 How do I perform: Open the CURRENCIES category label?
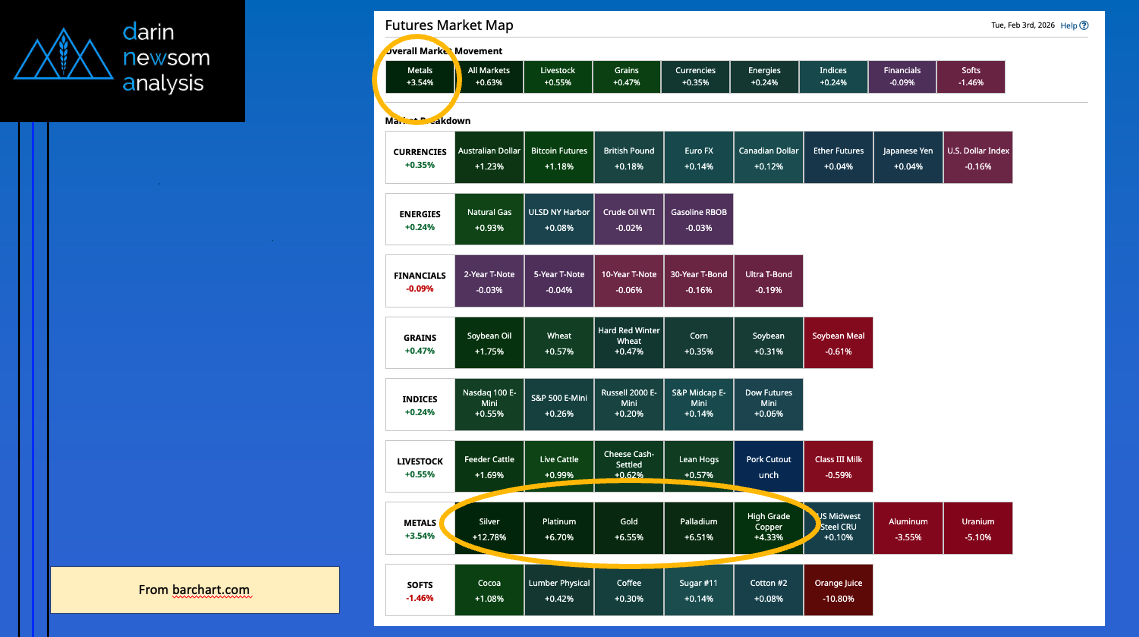click(x=419, y=158)
